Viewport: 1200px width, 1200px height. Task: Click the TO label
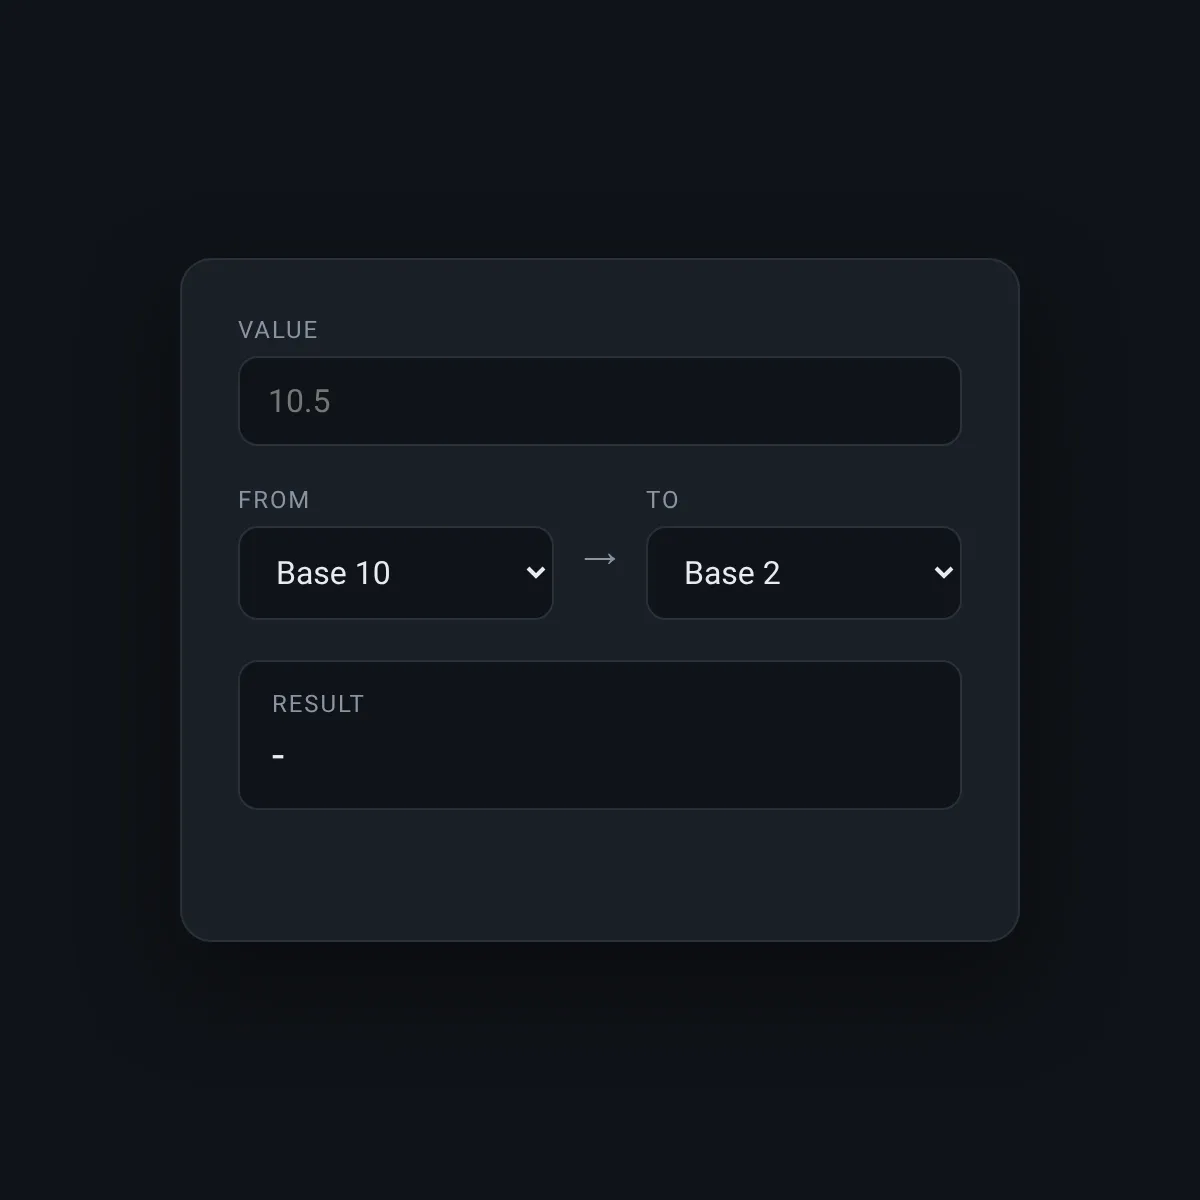(x=662, y=500)
